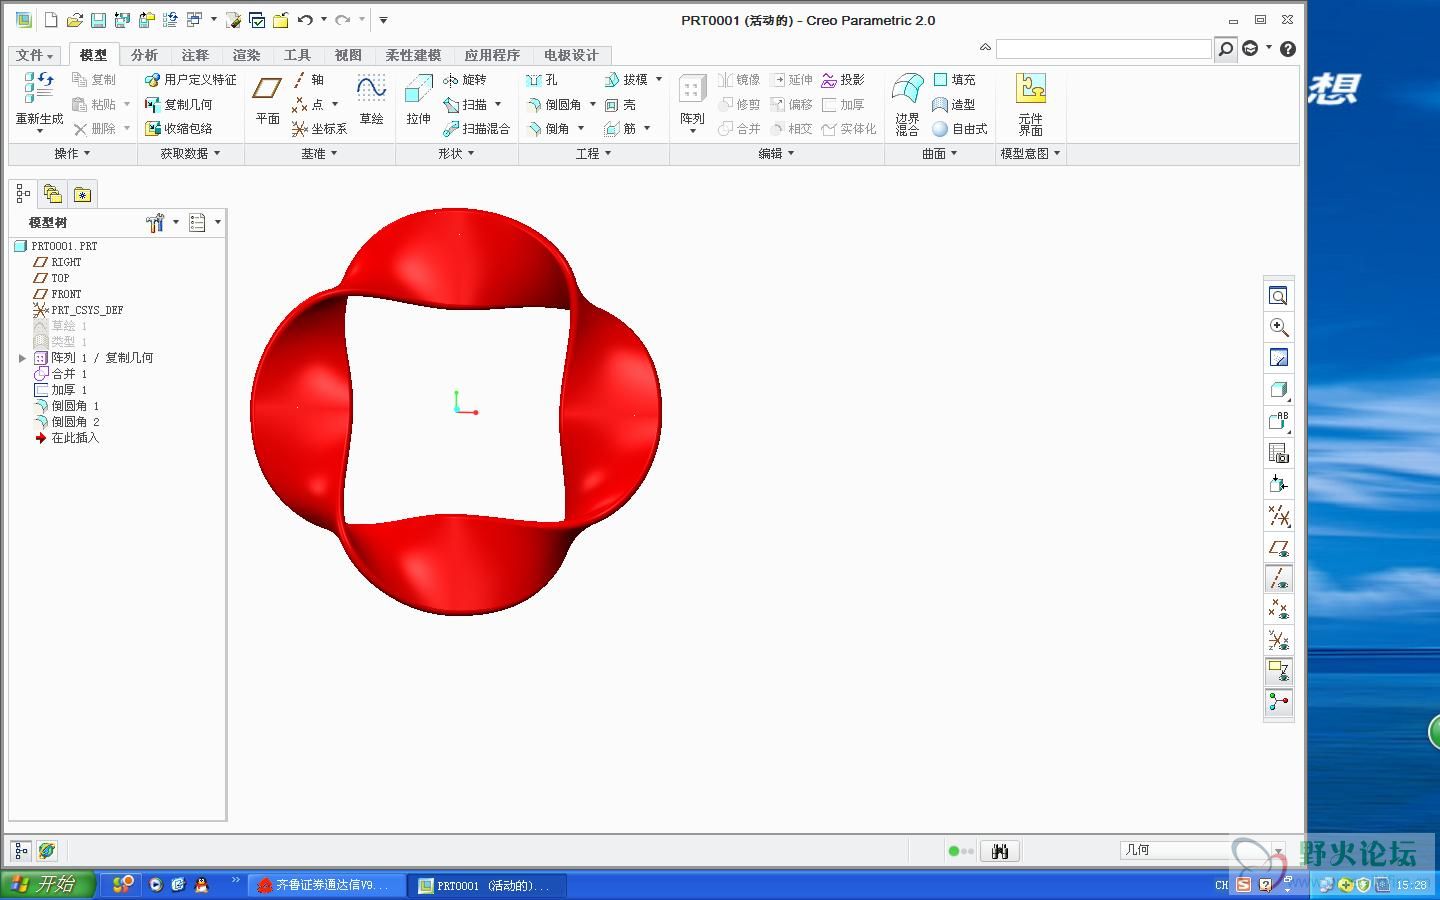The height and width of the screenshot is (900, 1440).
Task: Switch to the 齐鲁证券通达信 taskbar window
Action: (x=326, y=885)
